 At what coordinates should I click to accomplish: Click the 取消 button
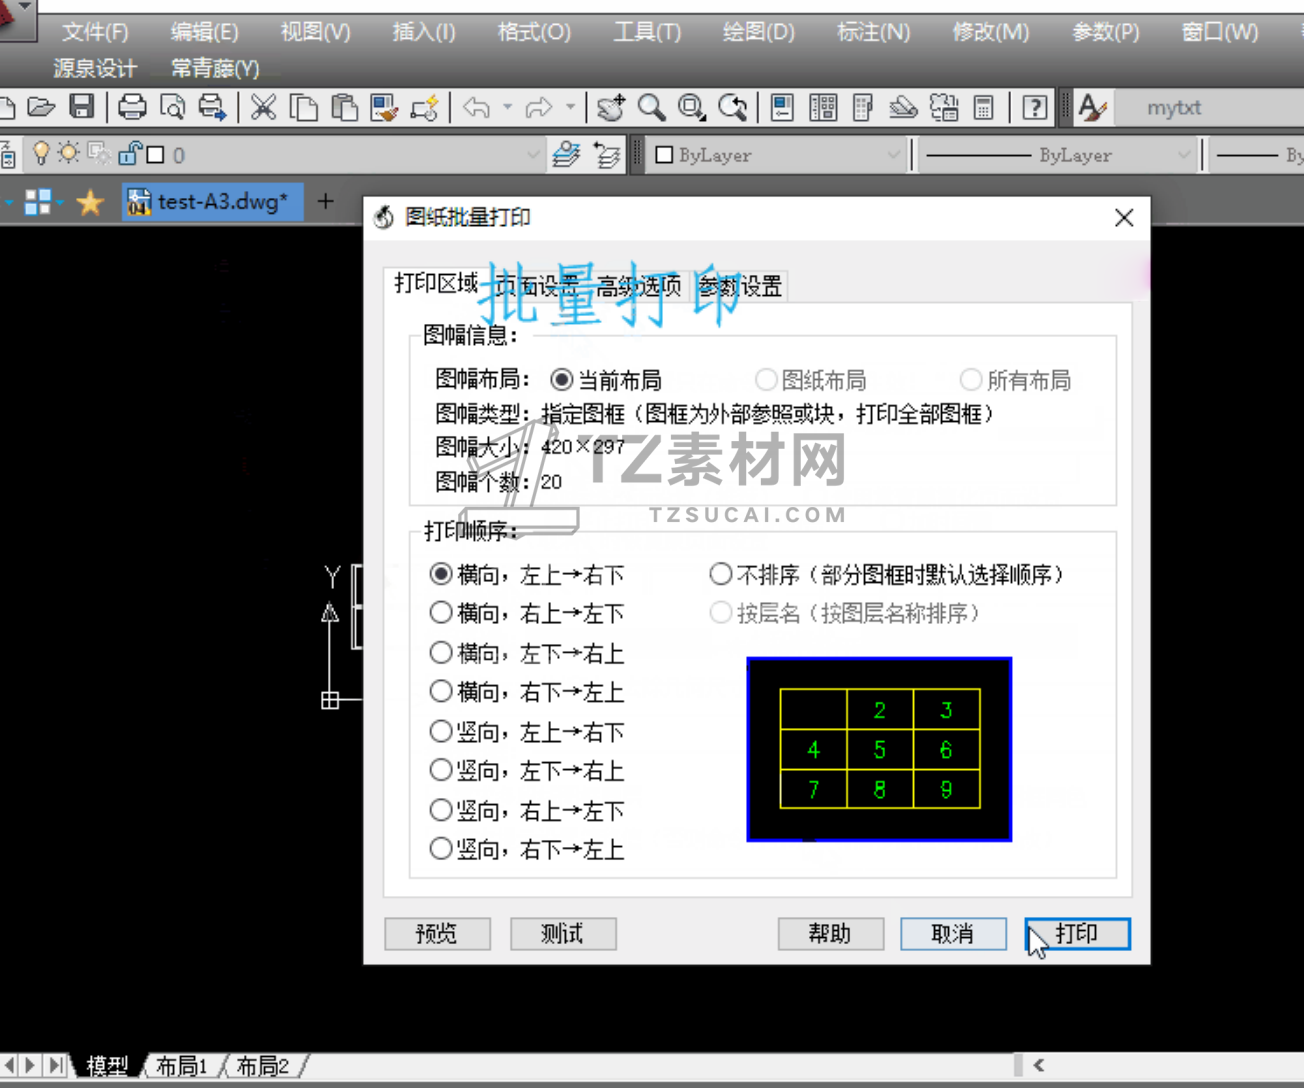pos(953,934)
